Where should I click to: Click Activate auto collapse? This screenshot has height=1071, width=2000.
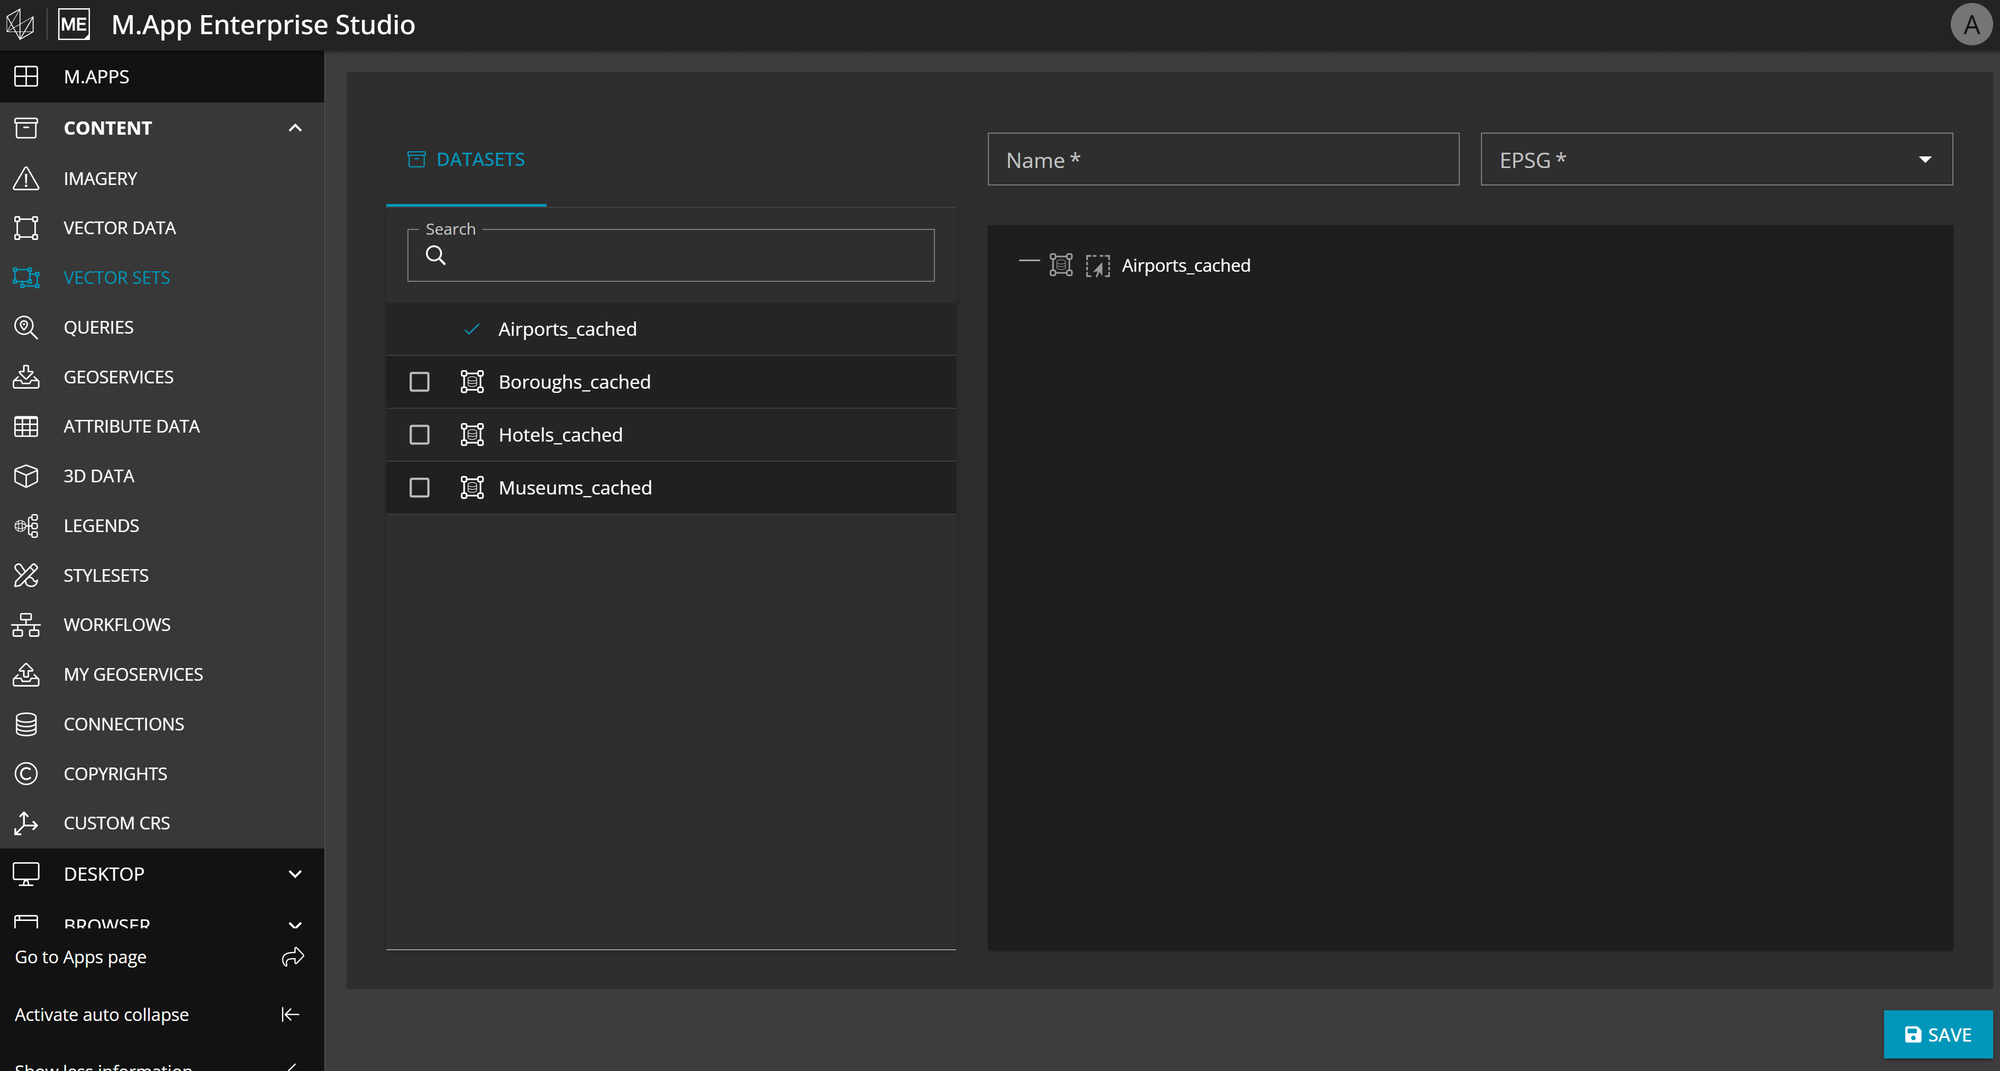point(101,1014)
